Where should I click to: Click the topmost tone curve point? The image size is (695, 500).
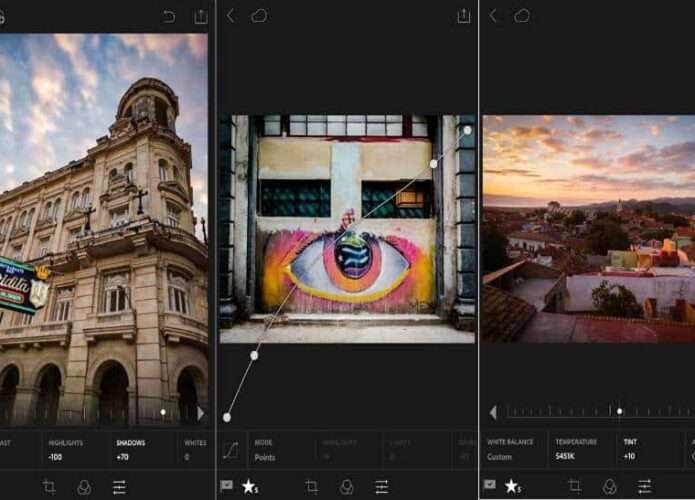[x=468, y=130]
